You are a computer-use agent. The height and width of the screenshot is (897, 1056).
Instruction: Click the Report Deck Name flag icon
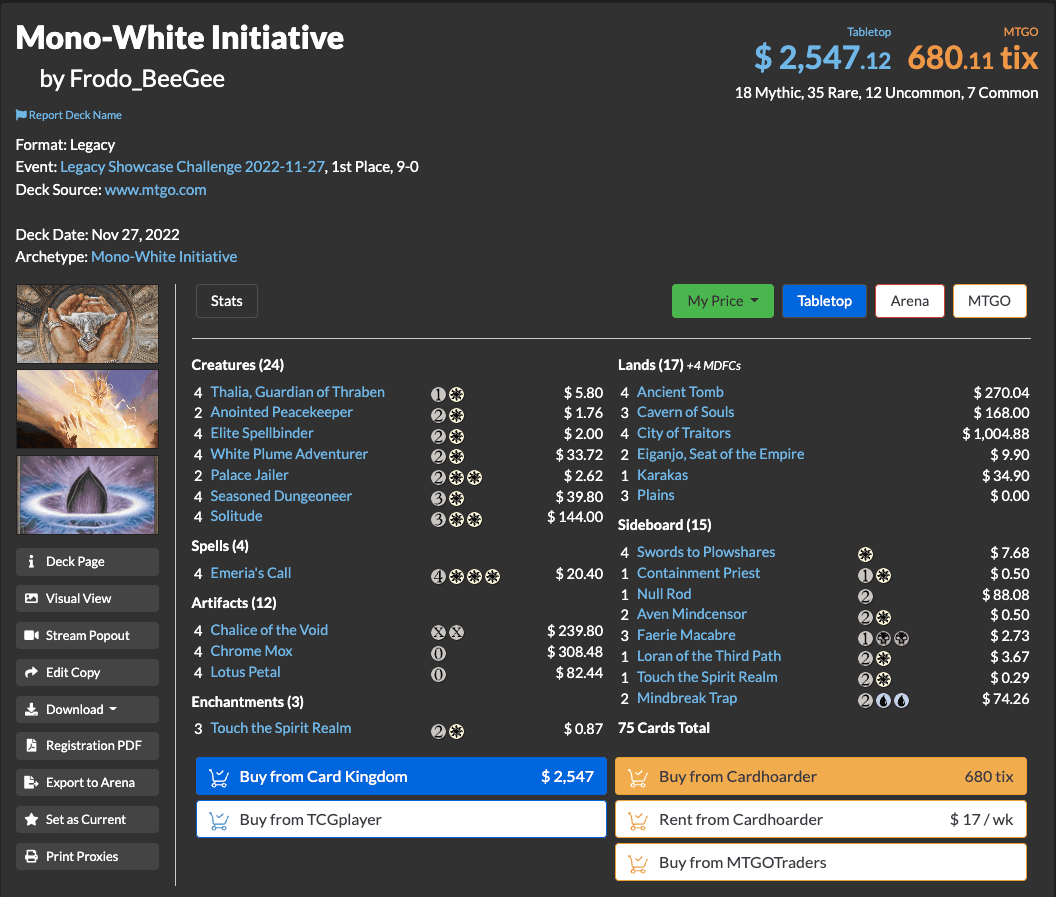click(20, 114)
